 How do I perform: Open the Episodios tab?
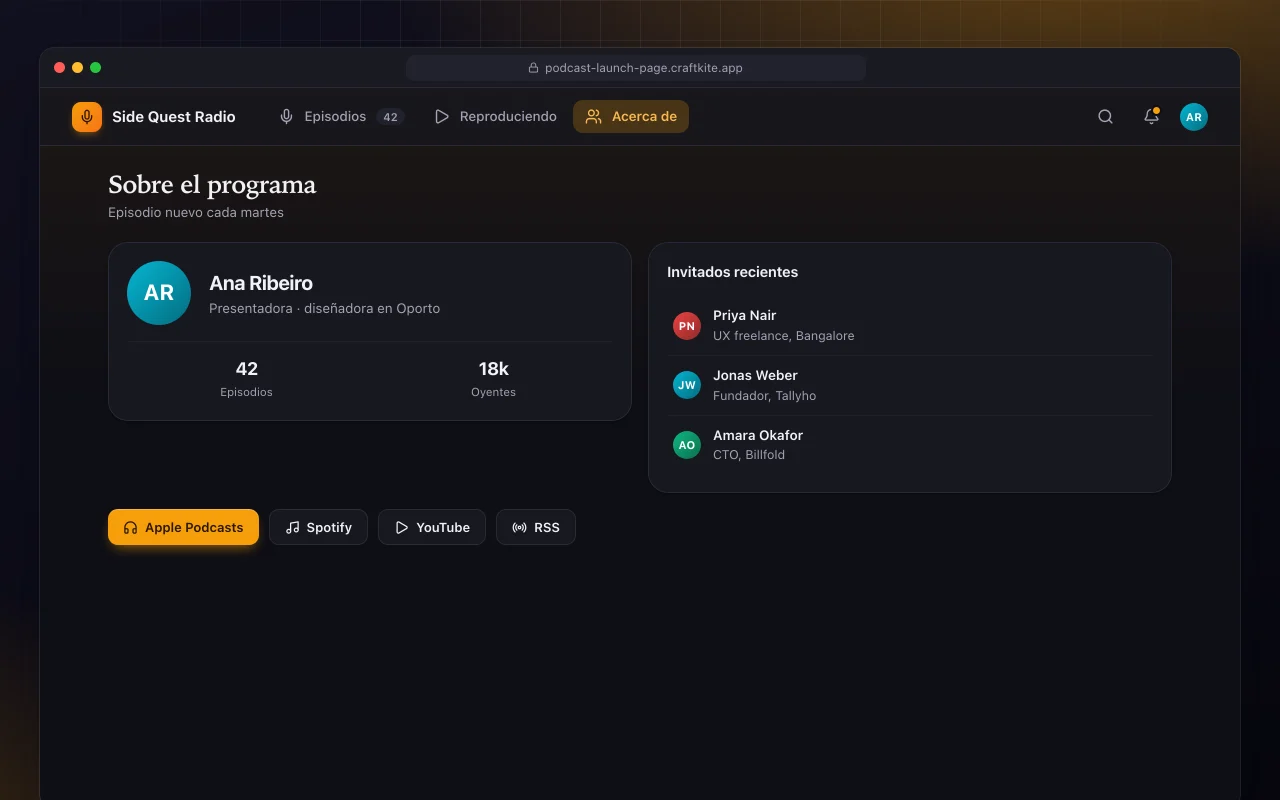tap(340, 117)
